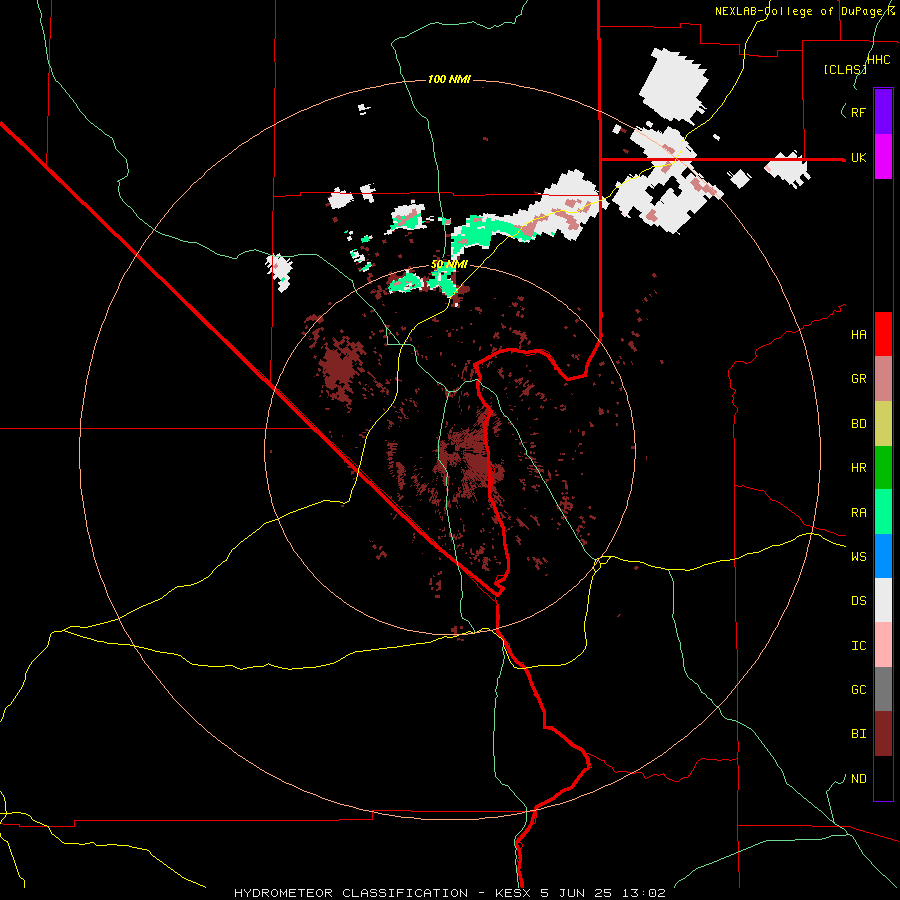Click the IC legend label
This screenshot has width=900, height=900.
click(x=859, y=646)
